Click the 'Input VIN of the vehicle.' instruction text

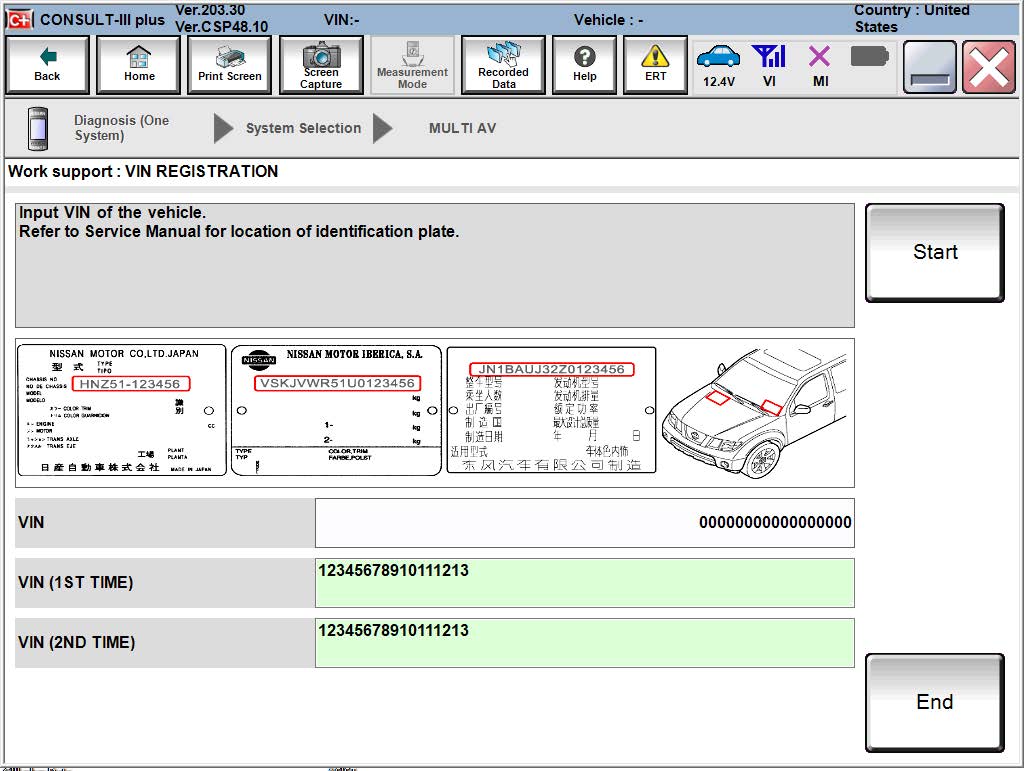click(x=113, y=213)
